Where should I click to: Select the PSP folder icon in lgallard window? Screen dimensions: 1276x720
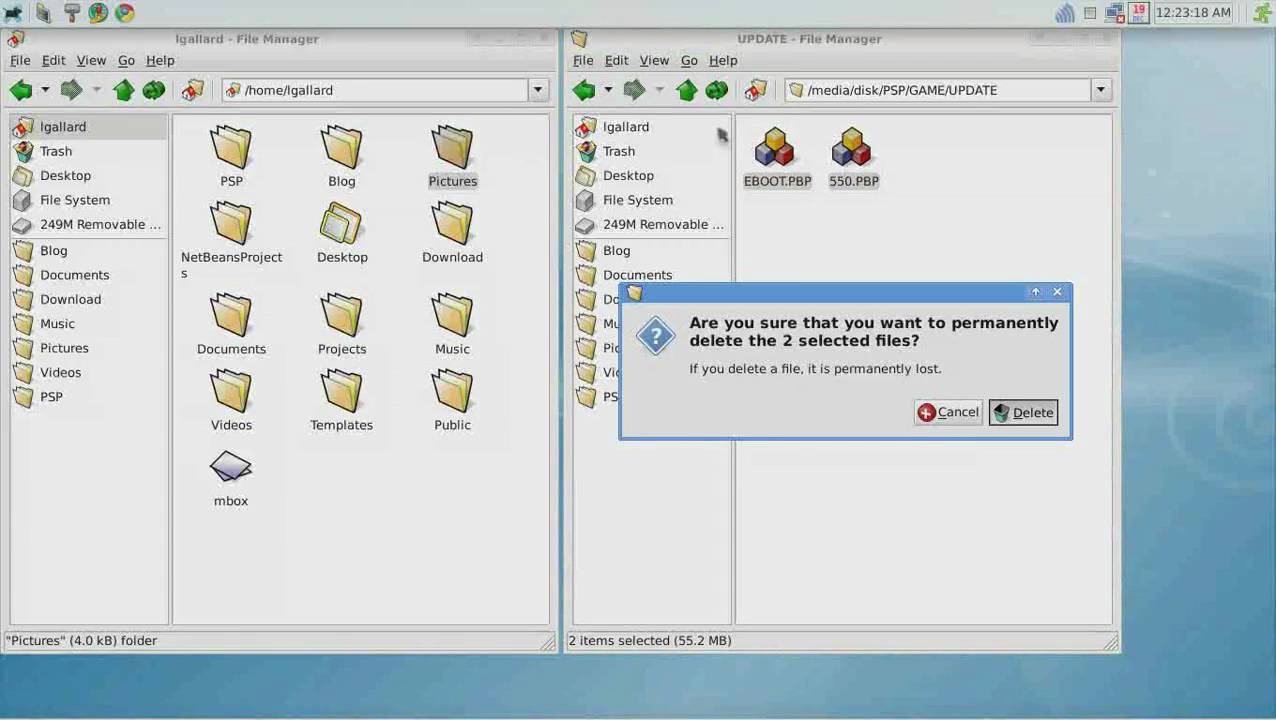point(231,148)
